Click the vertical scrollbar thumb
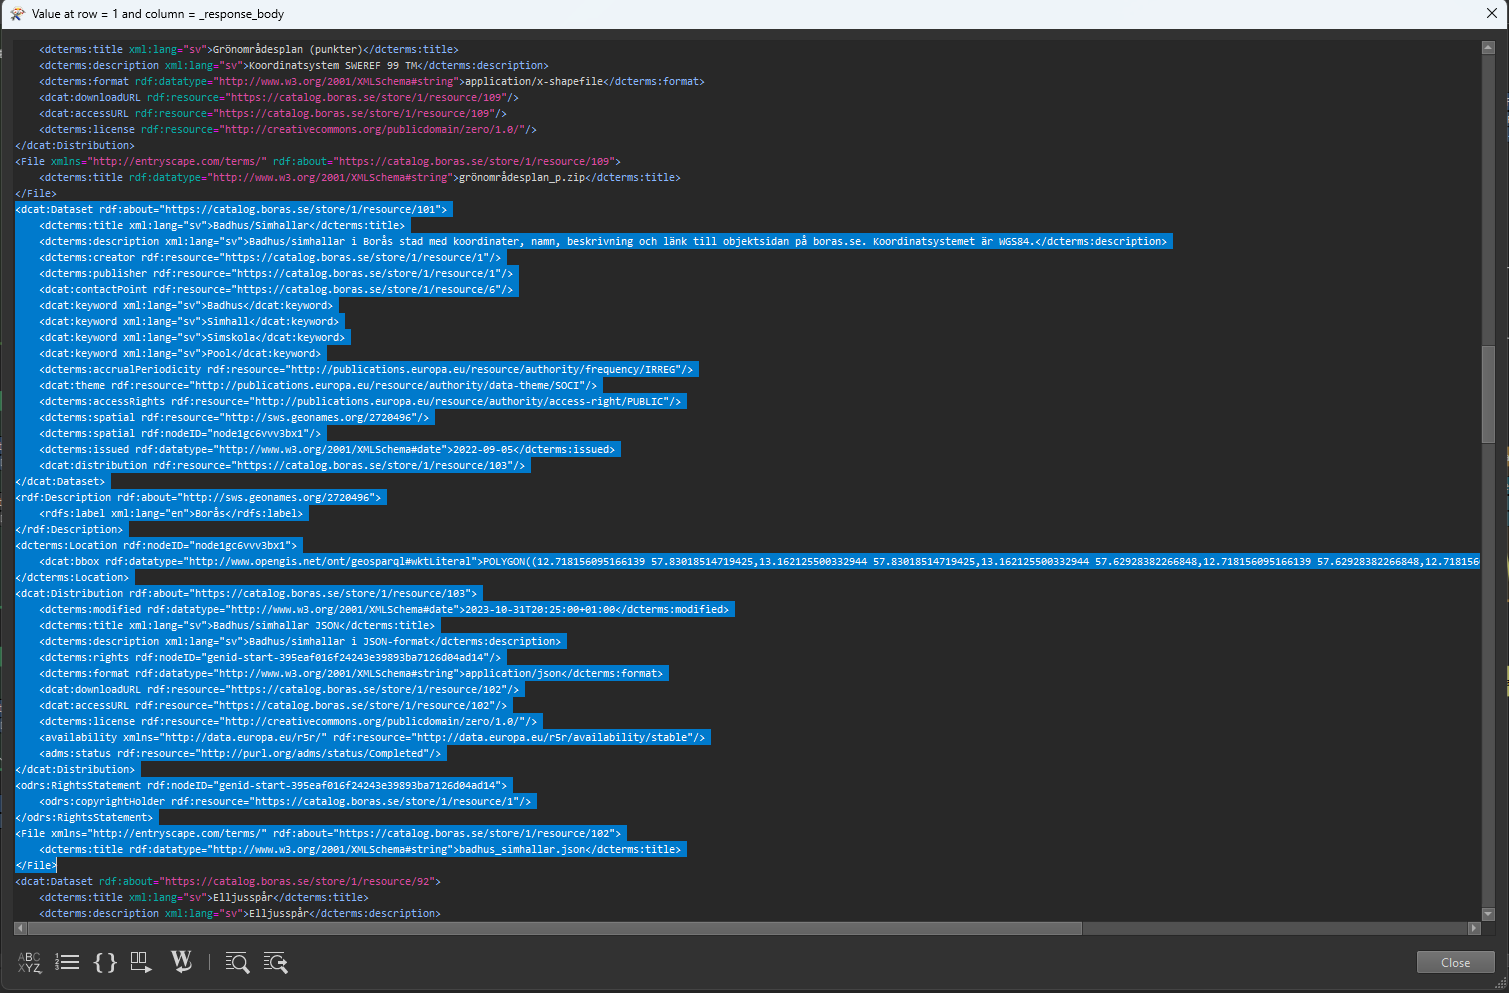The height and width of the screenshot is (993, 1509). click(1488, 395)
